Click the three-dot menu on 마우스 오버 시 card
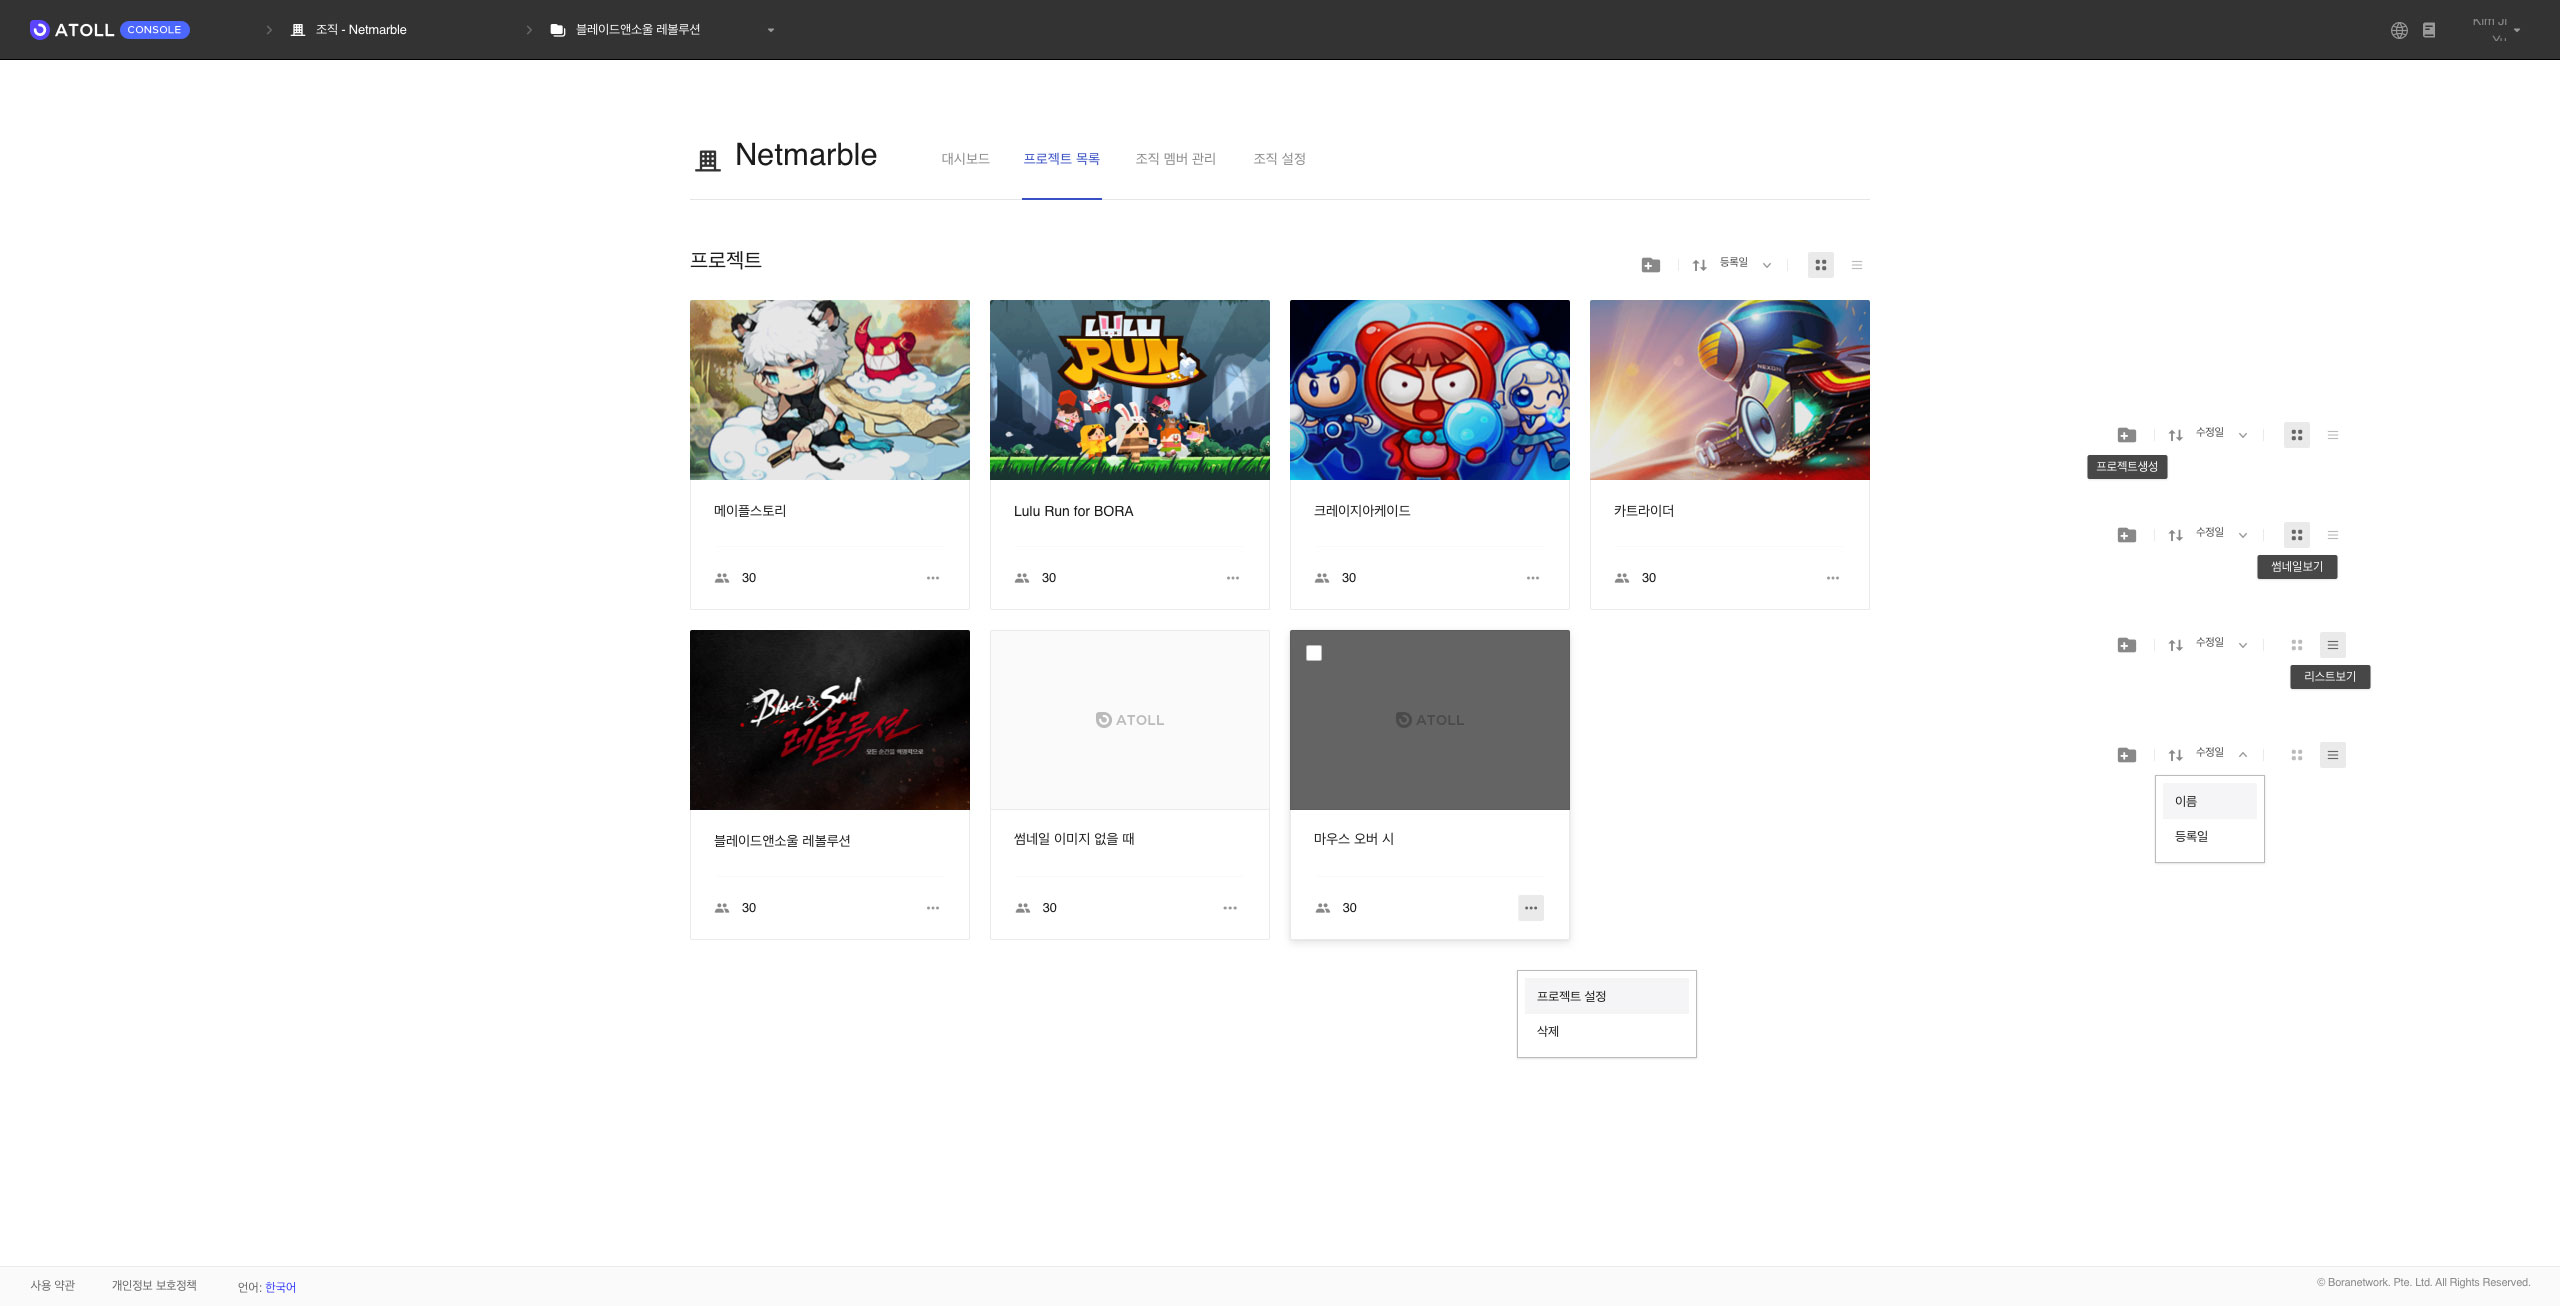Image resolution: width=2560 pixels, height=1306 pixels. tap(1530, 908)
